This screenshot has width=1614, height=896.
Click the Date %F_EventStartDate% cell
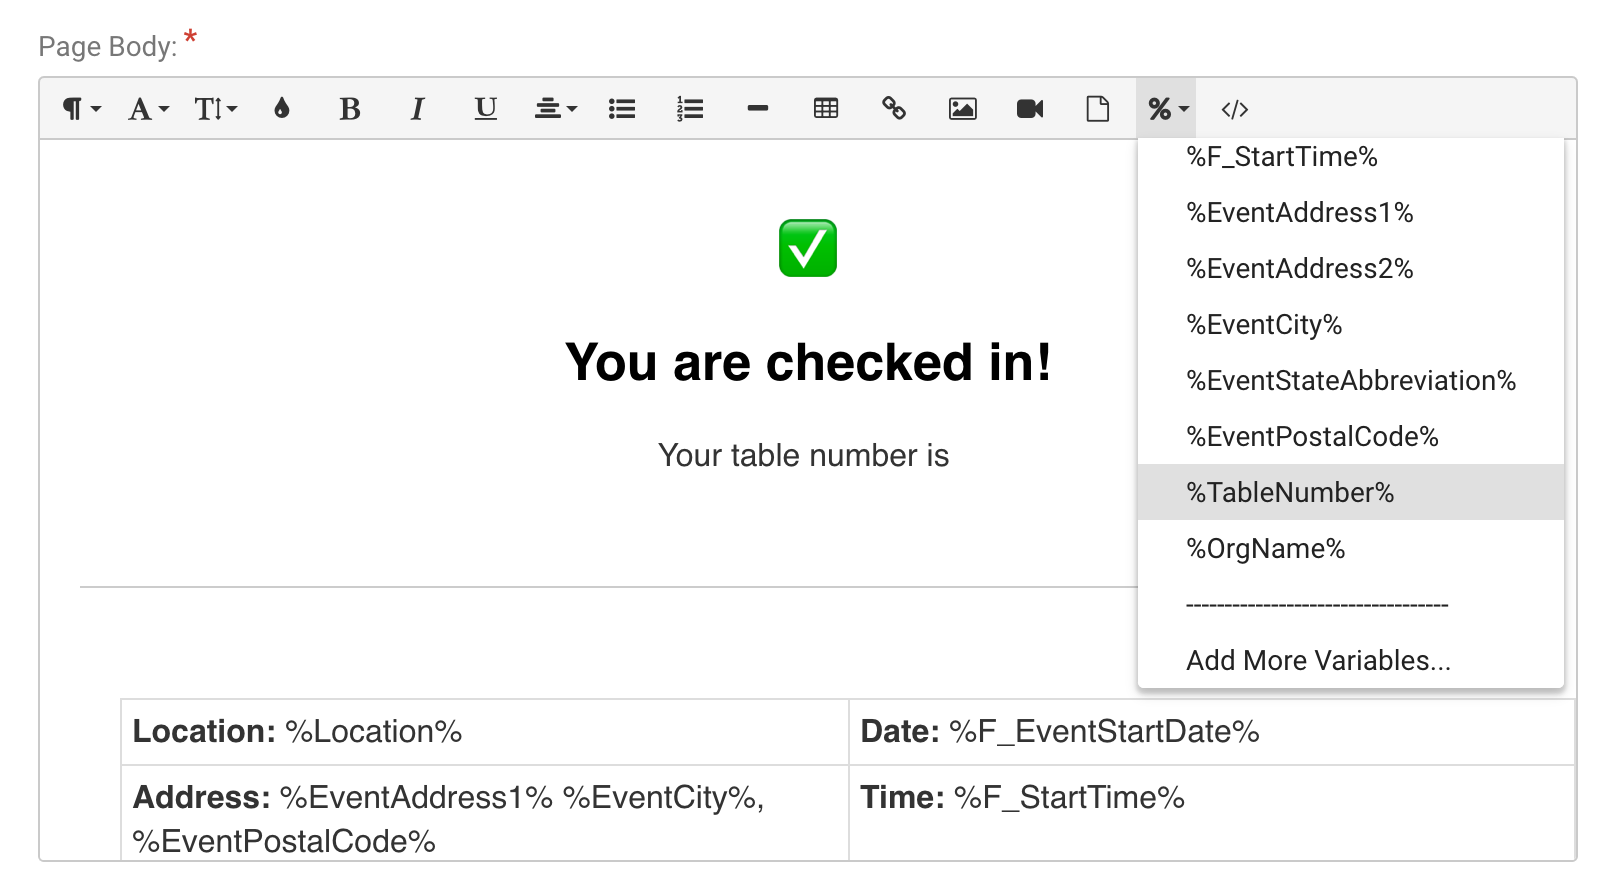[1212, 732]
